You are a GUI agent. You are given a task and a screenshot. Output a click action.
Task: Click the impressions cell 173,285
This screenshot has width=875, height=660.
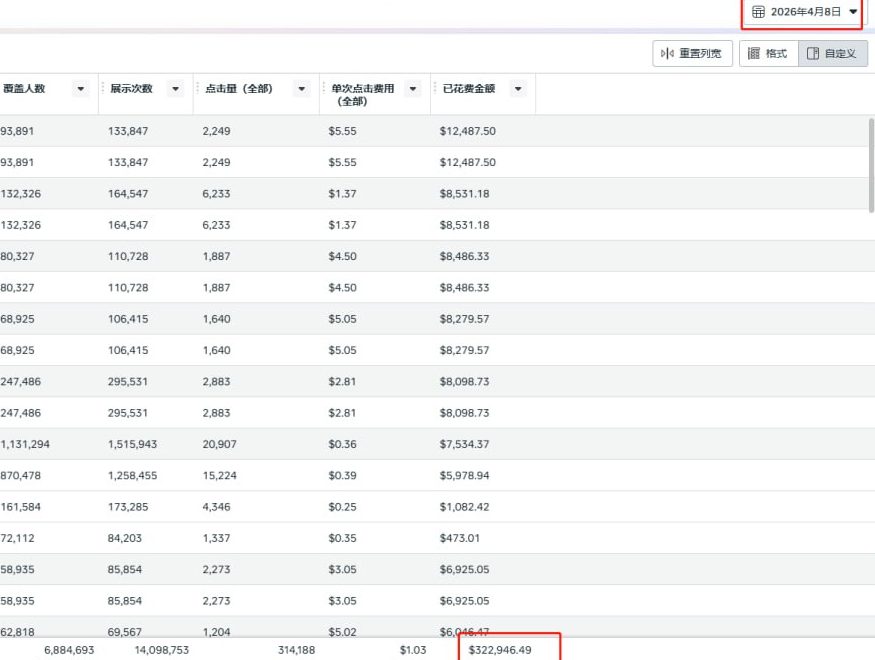pos(128,507)
